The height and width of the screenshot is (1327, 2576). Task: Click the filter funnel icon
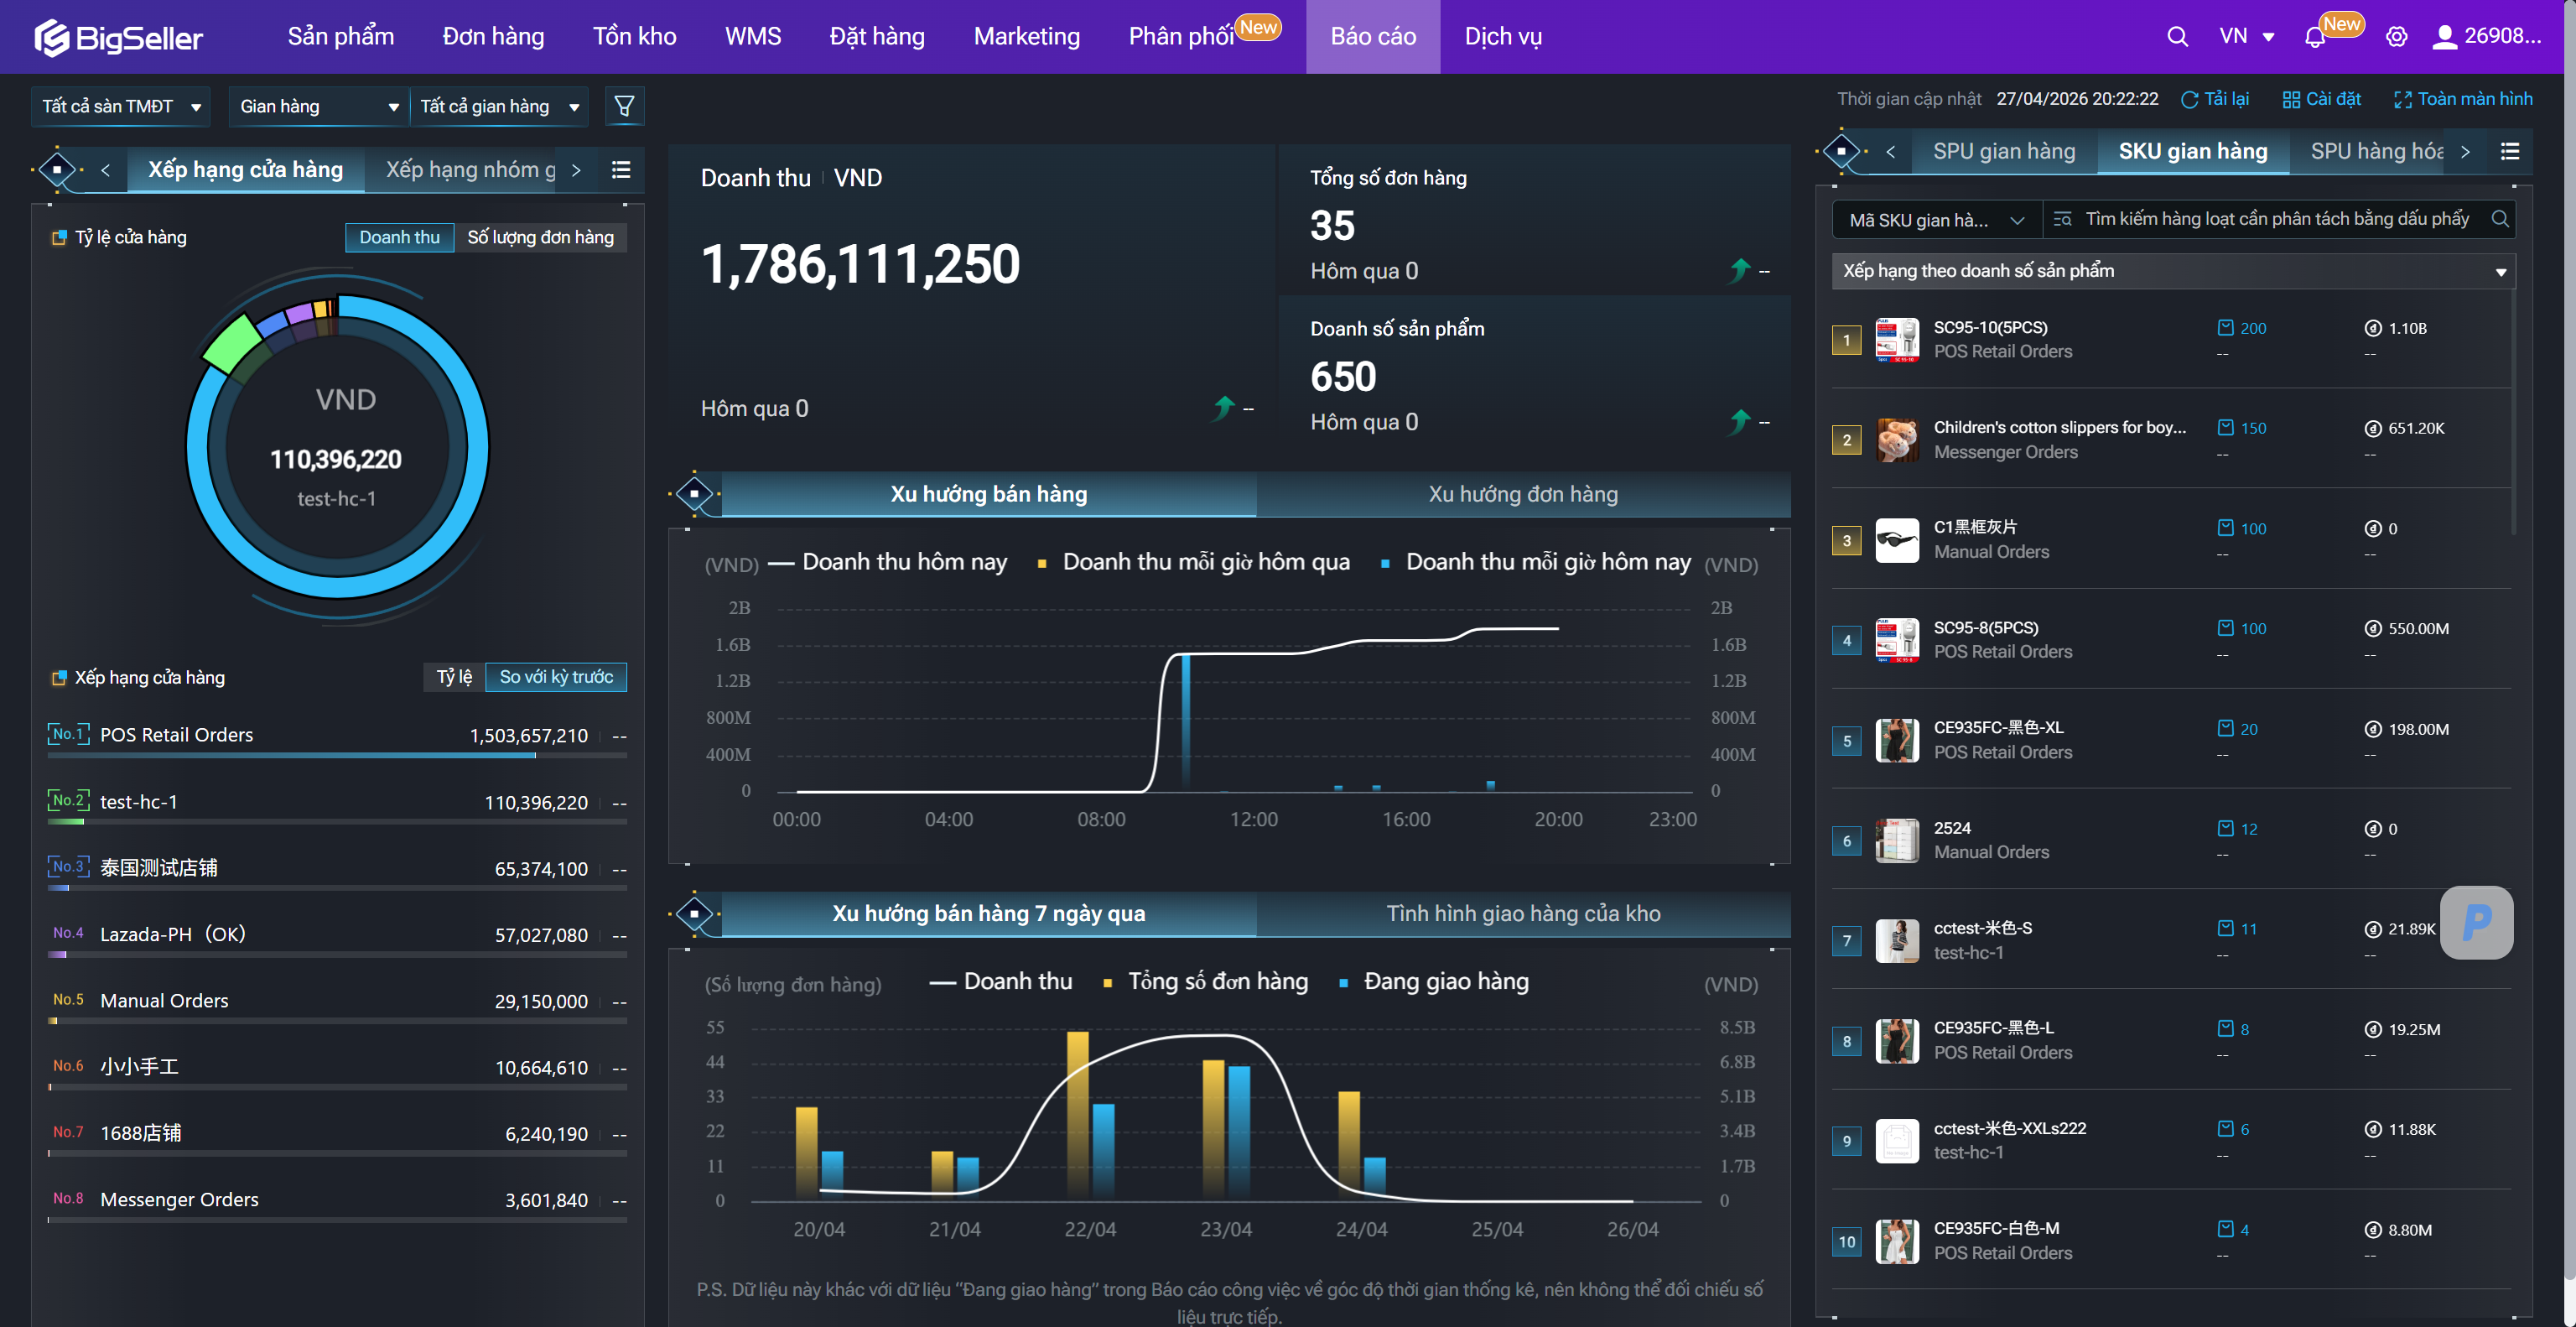(624, 106)
